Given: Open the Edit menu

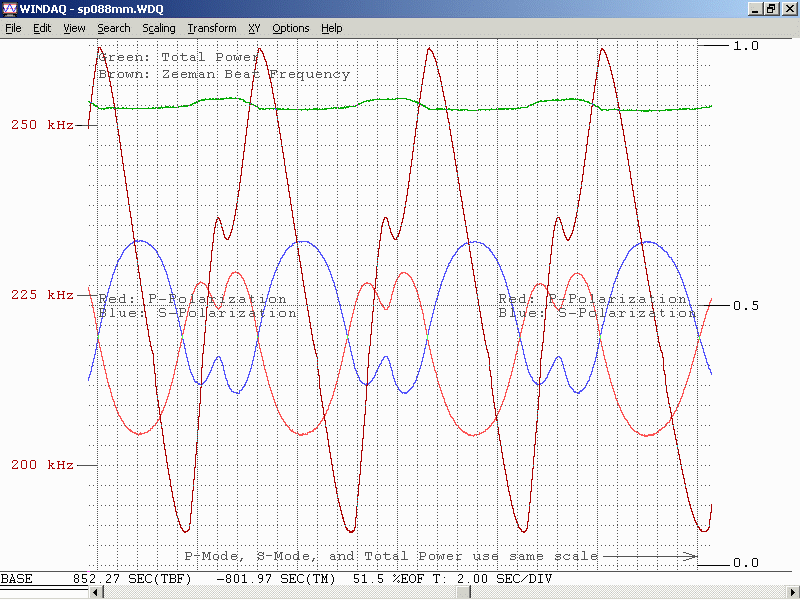Looking at the screenshot, I should 42,28.
